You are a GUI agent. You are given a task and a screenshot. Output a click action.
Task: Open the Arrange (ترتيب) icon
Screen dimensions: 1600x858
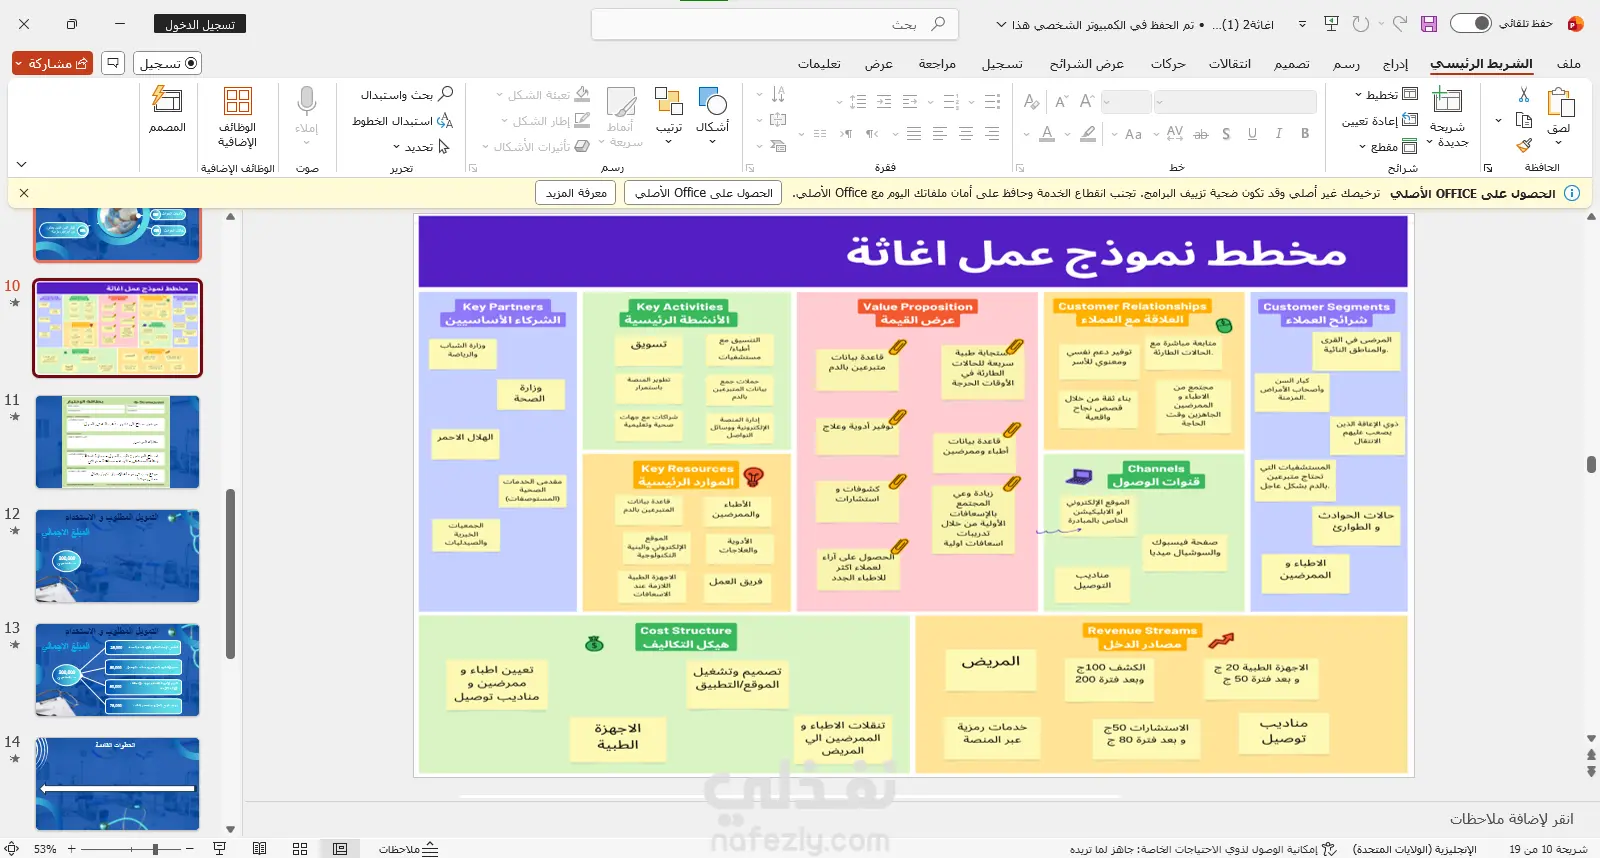[669, 102]
